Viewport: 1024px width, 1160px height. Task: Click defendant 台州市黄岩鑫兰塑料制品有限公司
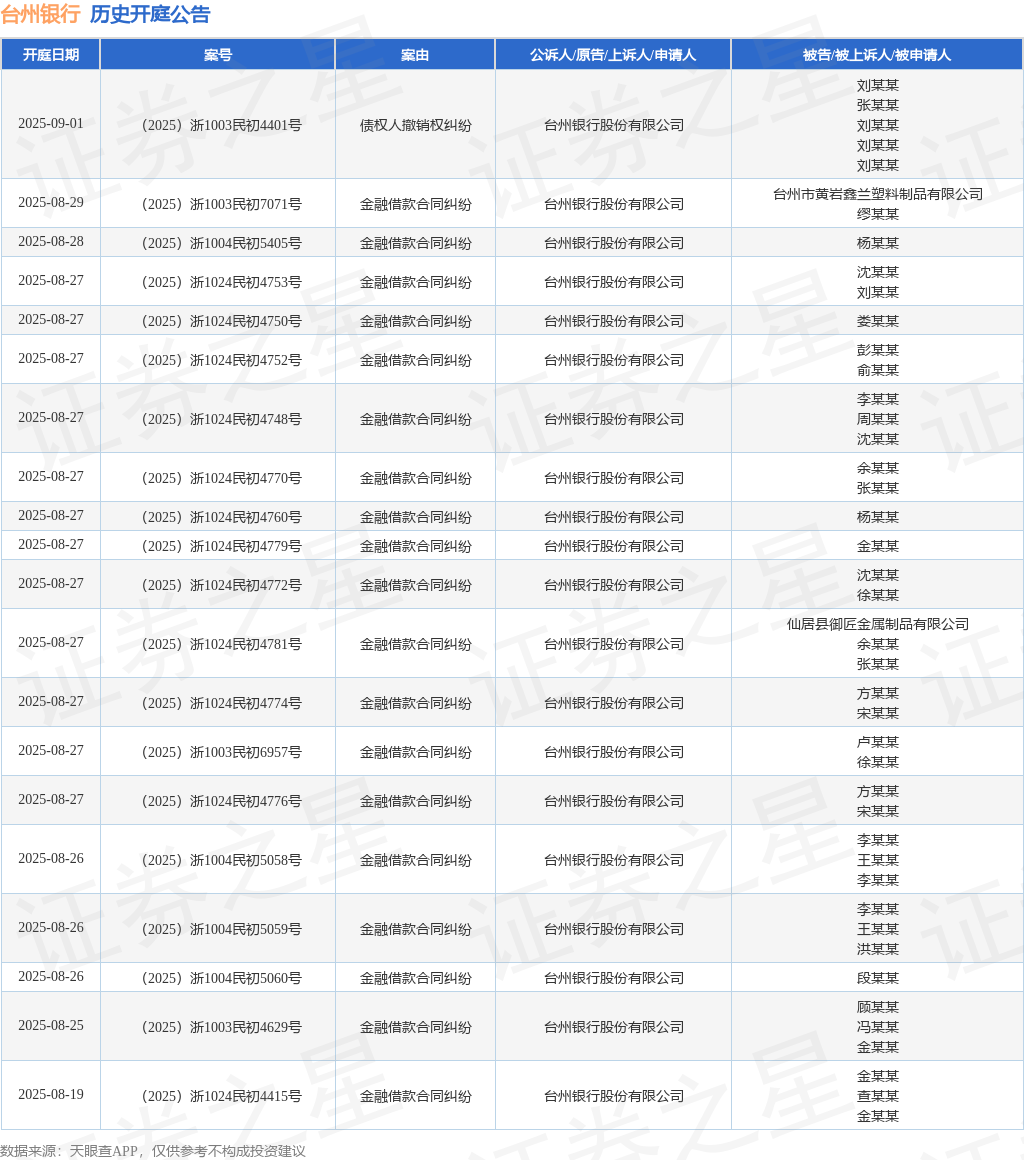[878, 194]
